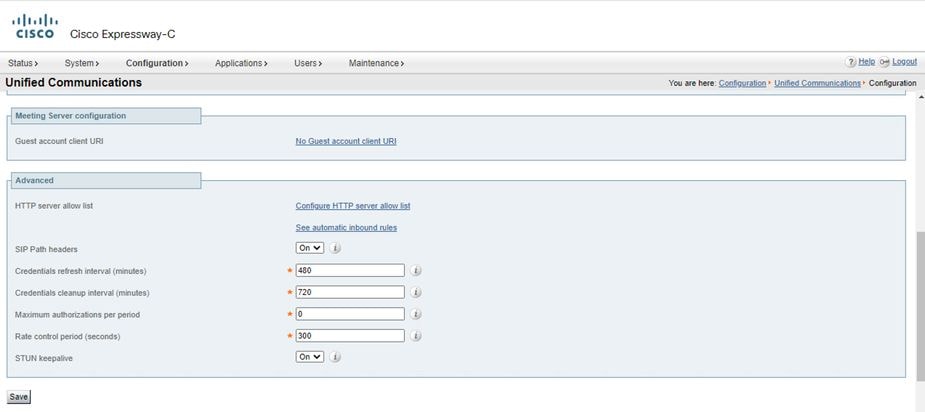This screenshot has height=412, width=925.
Task: Click the STUN keepalive label
Action: pyautogui.click(x=44, y=358)
